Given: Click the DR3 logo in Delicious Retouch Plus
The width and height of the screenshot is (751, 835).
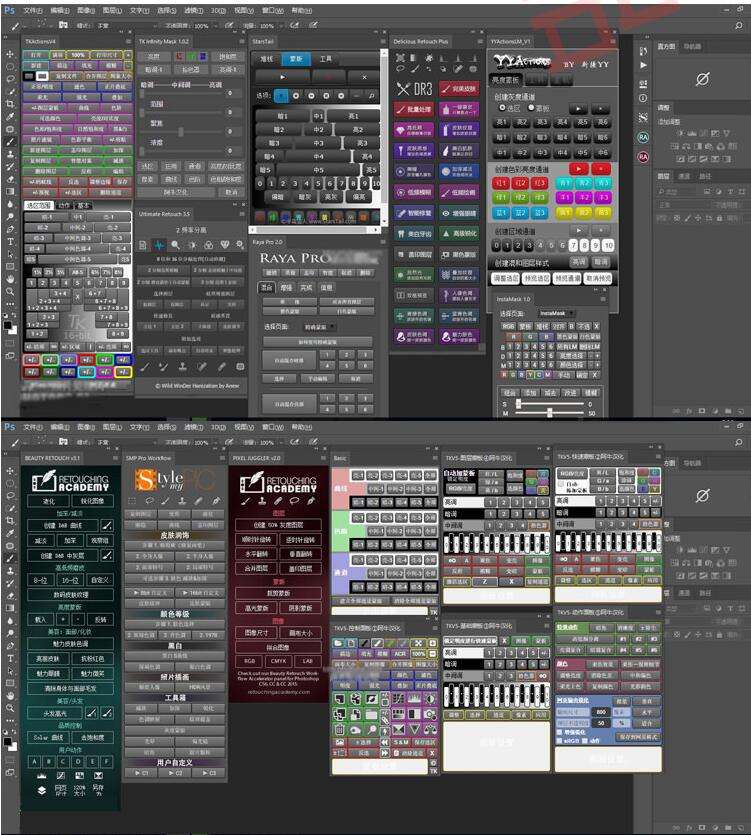Looking at the screenshot, I should click(414, 89).
